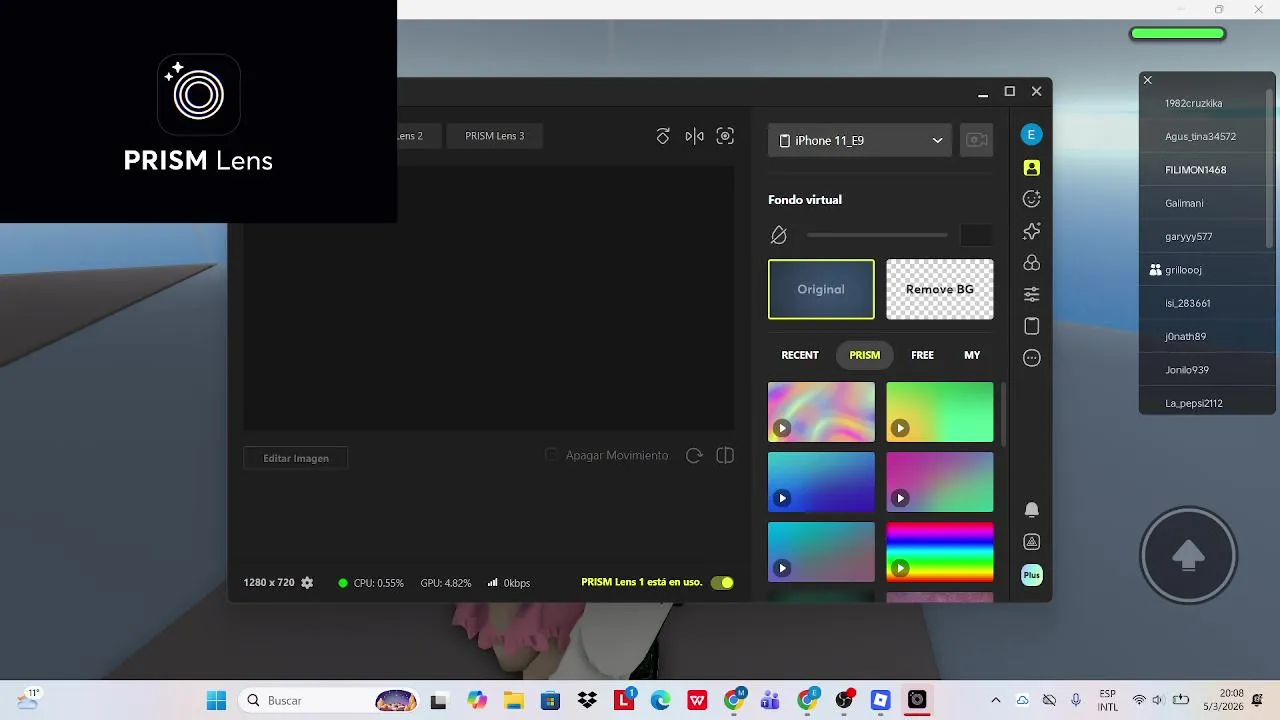This screenshot has height=720, width=1280.
Task: Open the phone frame sidebar icon
Action: (1032, 326)
